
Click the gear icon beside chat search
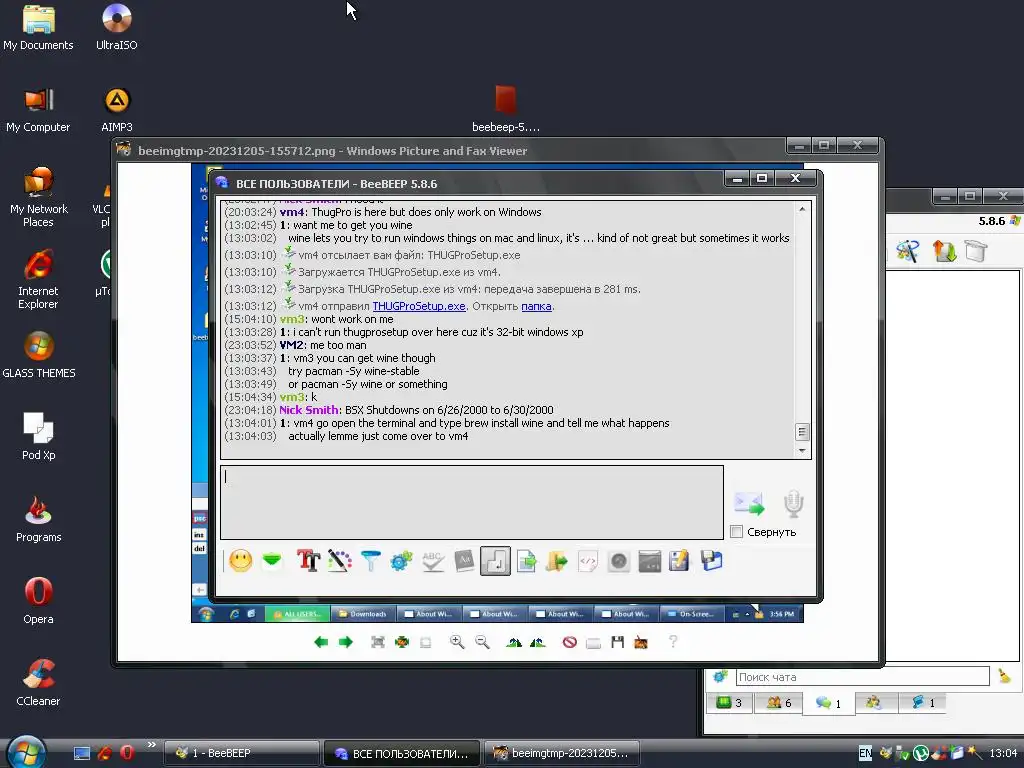720,677
